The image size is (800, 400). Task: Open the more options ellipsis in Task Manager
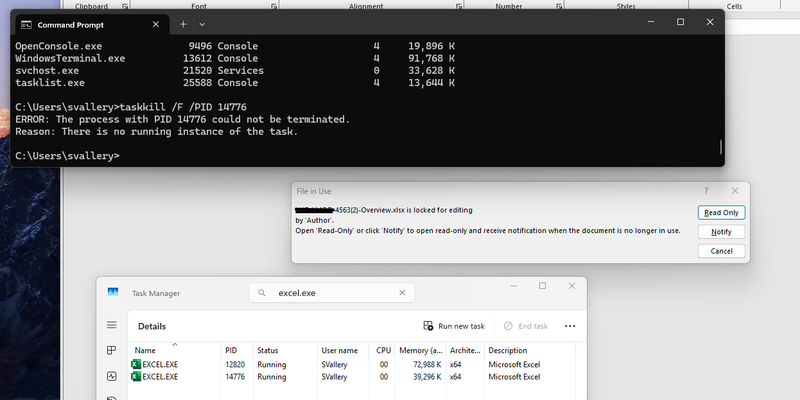pos(570,326)
